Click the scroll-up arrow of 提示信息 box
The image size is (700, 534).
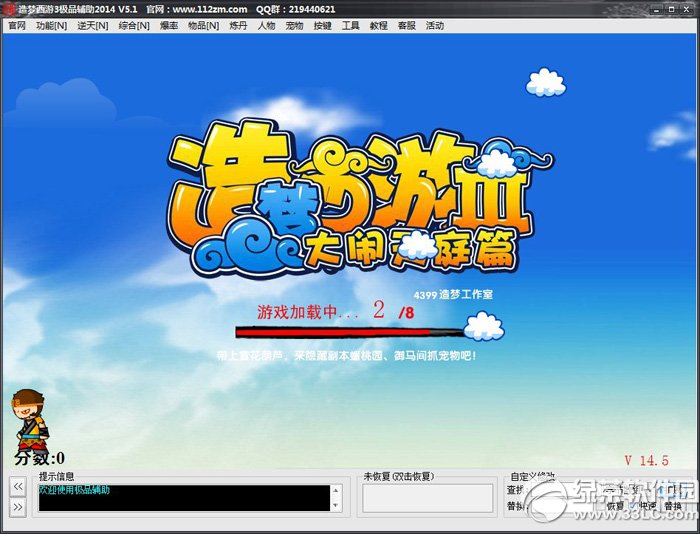(336, 491)
